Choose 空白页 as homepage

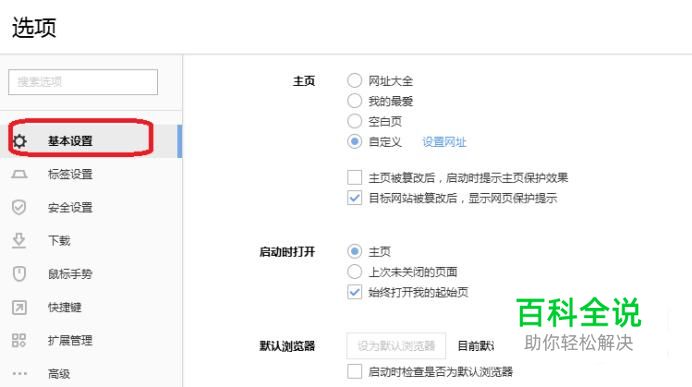354,121
